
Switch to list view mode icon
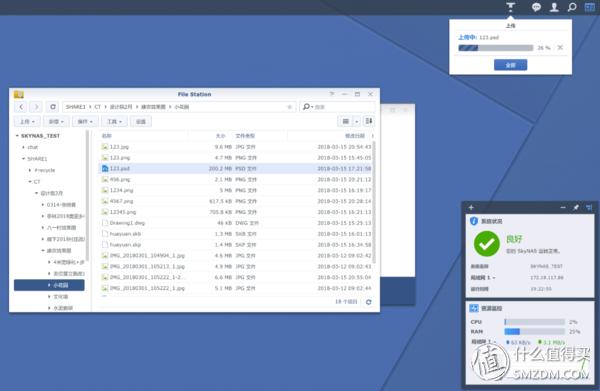(346, 121)
